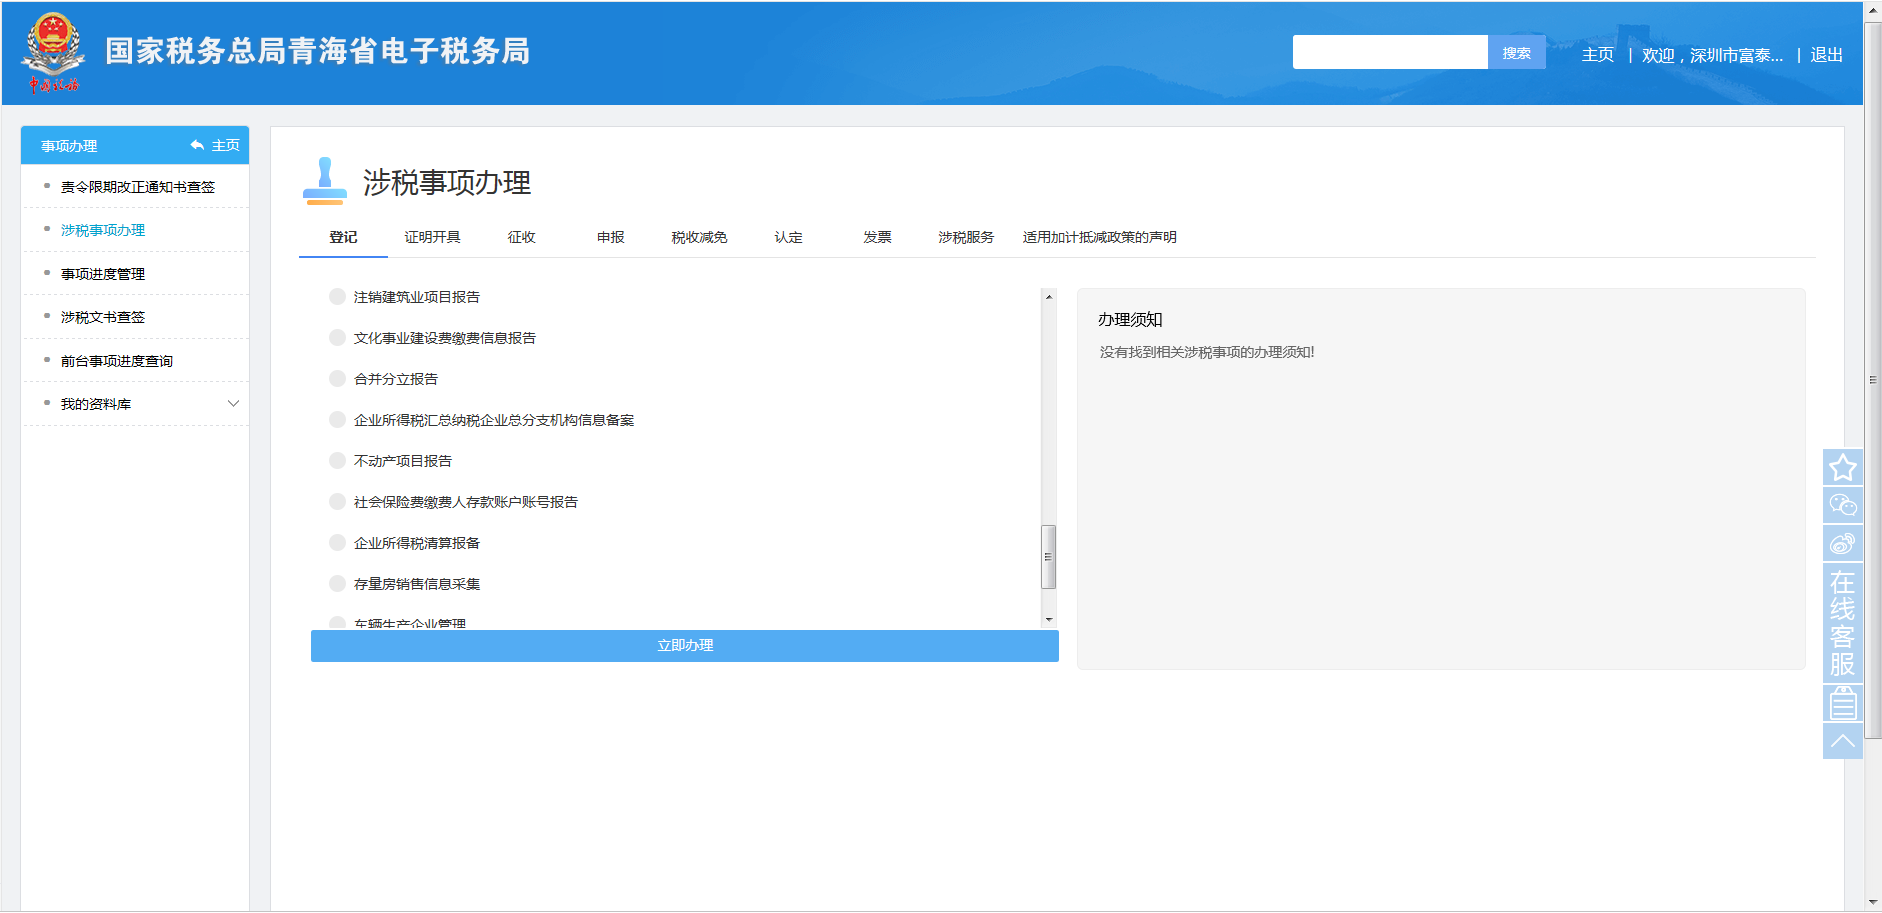Viewport: 1882px width, 913px height.
Task: Click the header search input field
Action: pos(1390,53)
